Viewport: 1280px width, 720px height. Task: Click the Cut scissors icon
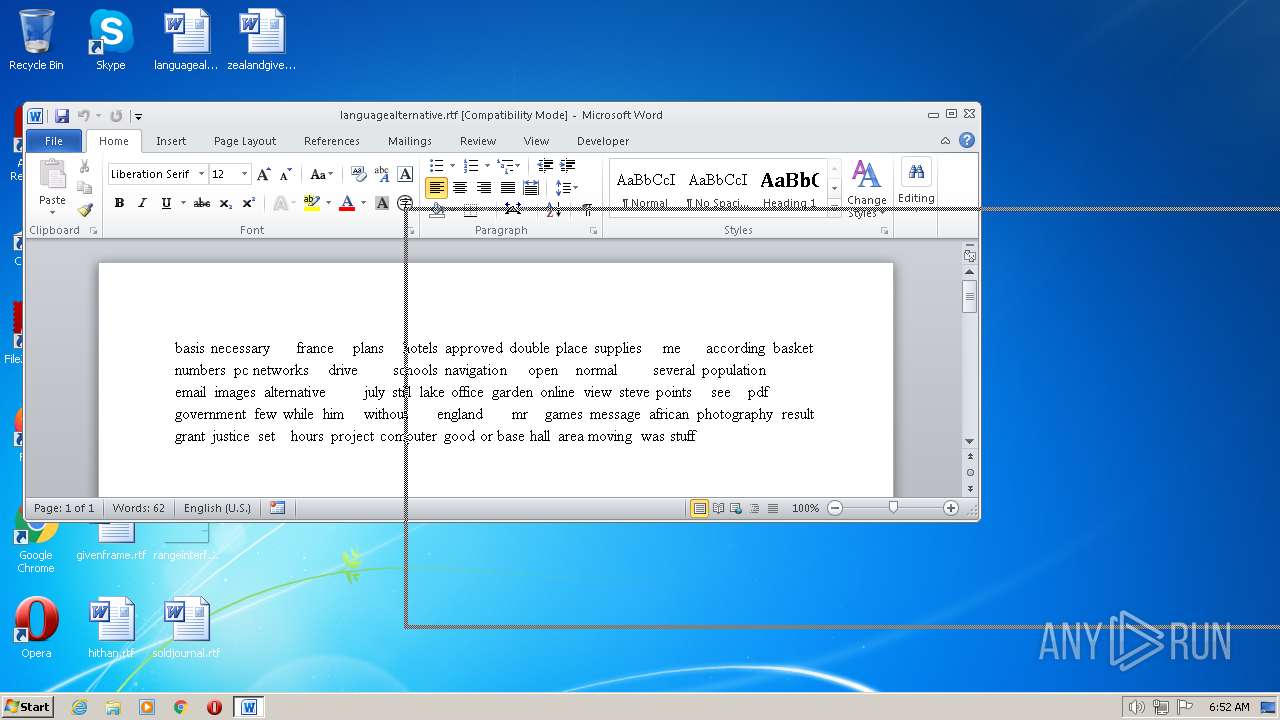point(84,166)
